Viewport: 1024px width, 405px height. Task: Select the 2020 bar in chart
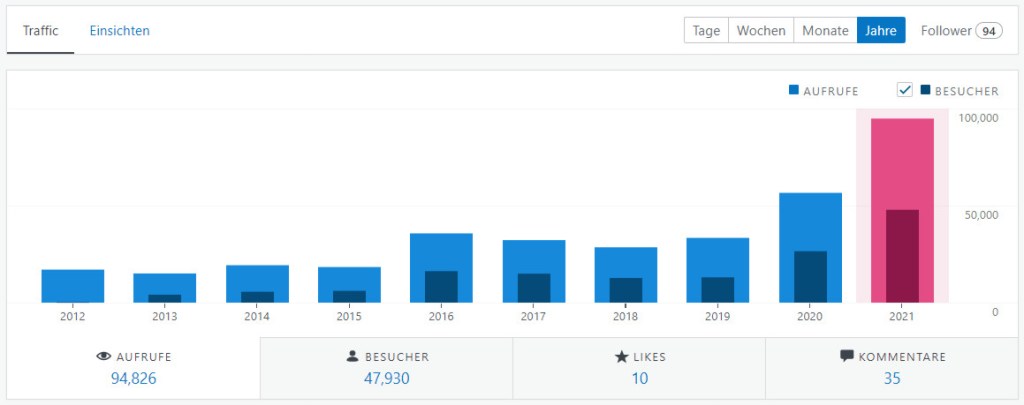pos(810,247)
